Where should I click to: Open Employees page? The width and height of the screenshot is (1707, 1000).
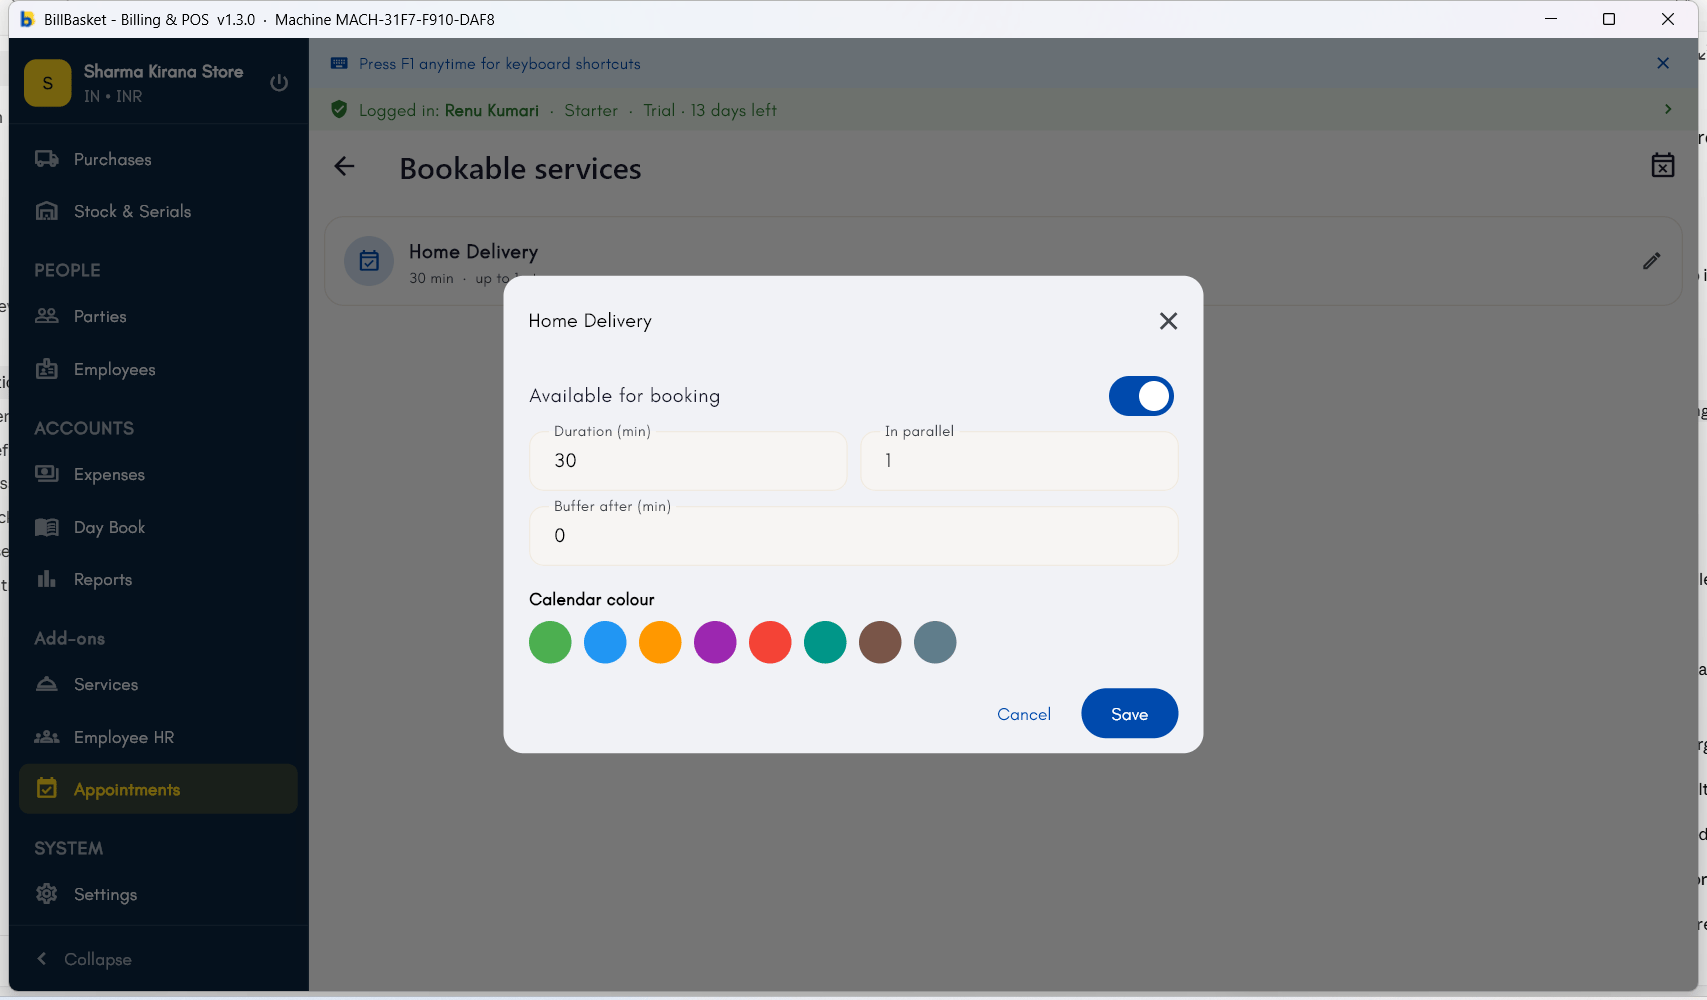(x=158, y=369)
